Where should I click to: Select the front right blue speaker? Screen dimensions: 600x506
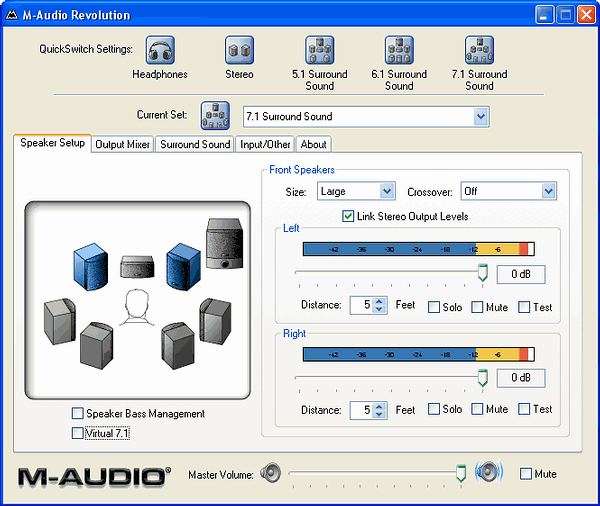pos(183,266)
